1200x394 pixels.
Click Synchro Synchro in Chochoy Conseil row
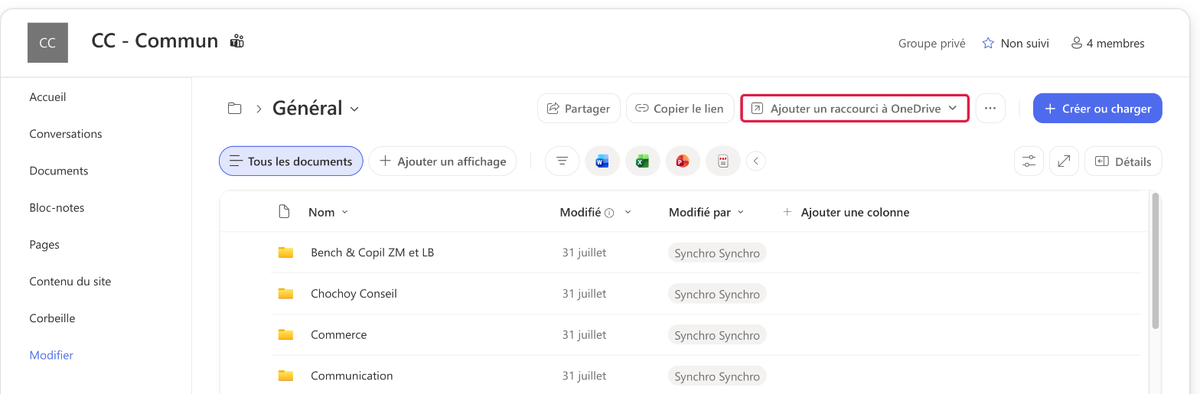pyautogui.click(x=717, y=294)
